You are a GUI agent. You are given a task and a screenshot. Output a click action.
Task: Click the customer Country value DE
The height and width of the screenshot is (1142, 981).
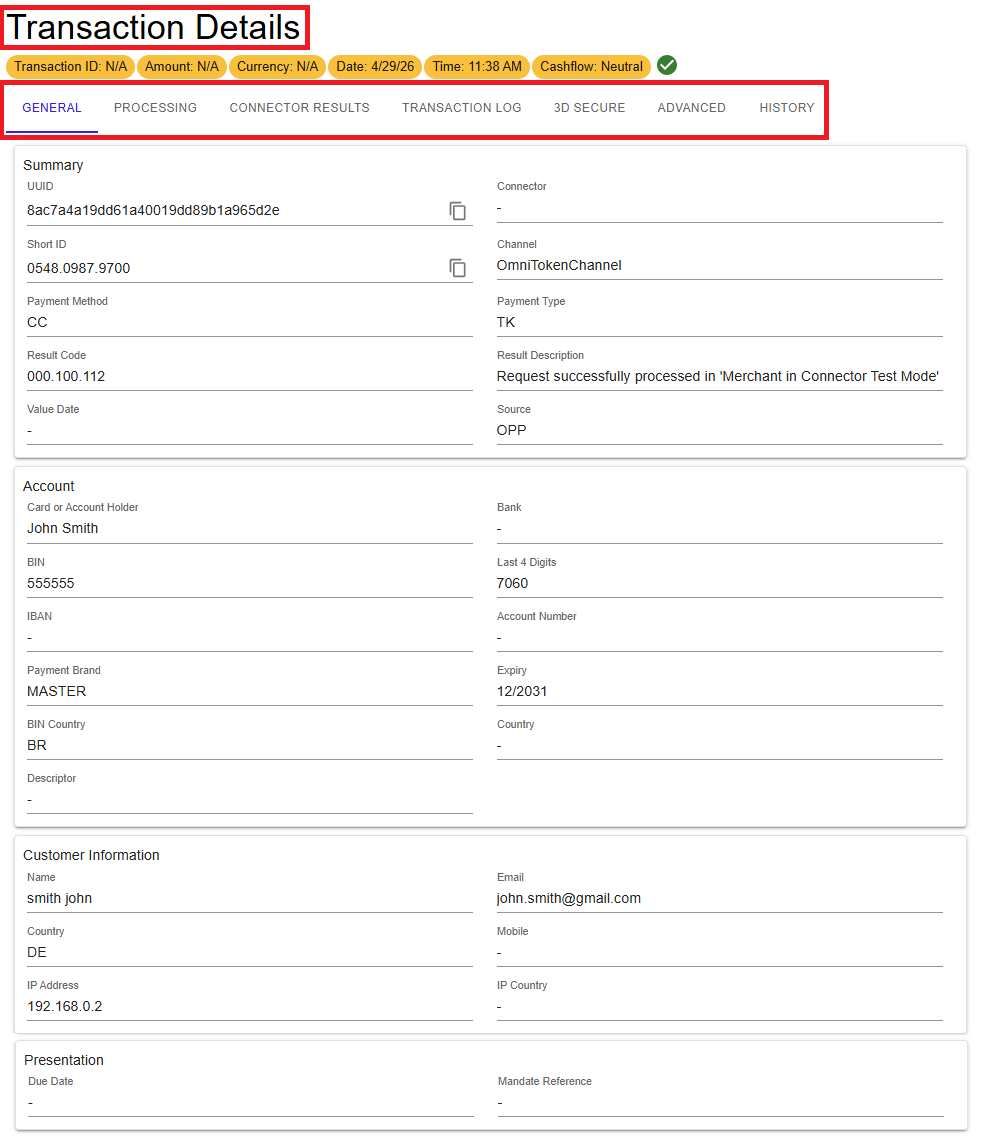(37, 952)
